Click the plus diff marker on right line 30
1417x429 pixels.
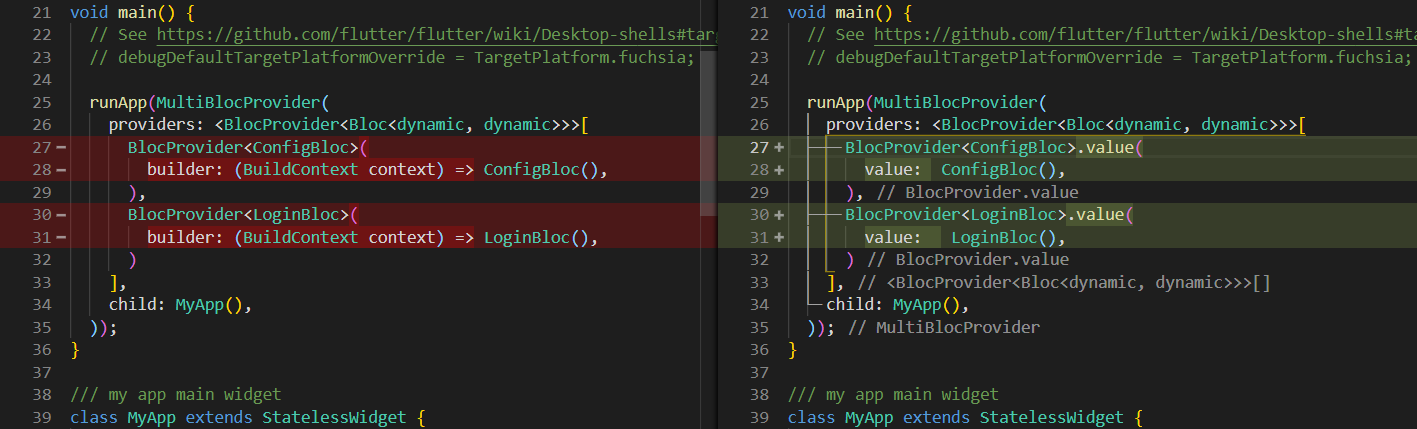click(x=778, y=214)
